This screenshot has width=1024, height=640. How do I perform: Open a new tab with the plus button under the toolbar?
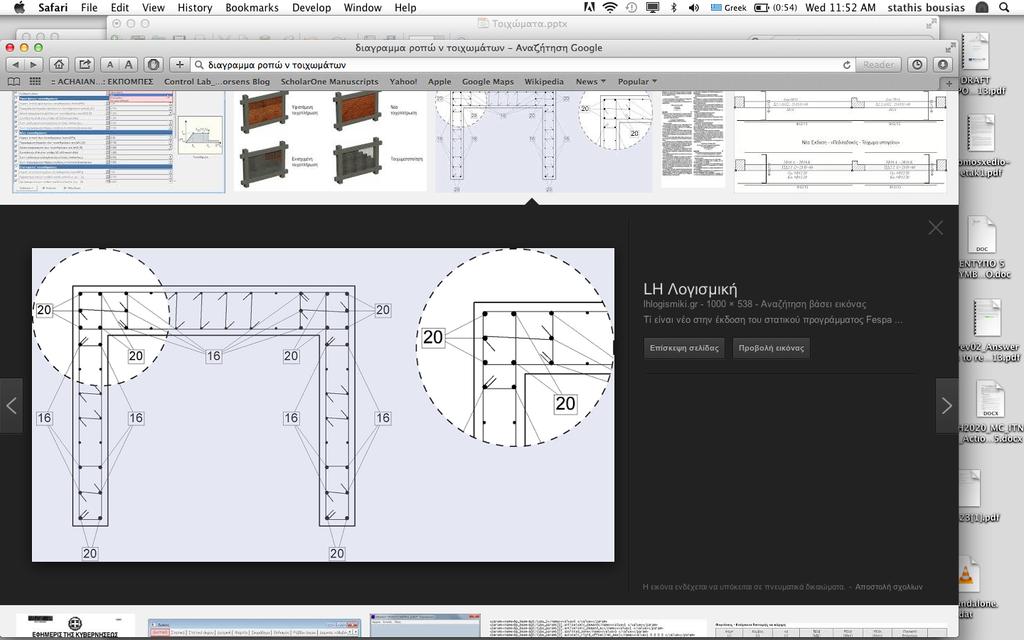950,83
